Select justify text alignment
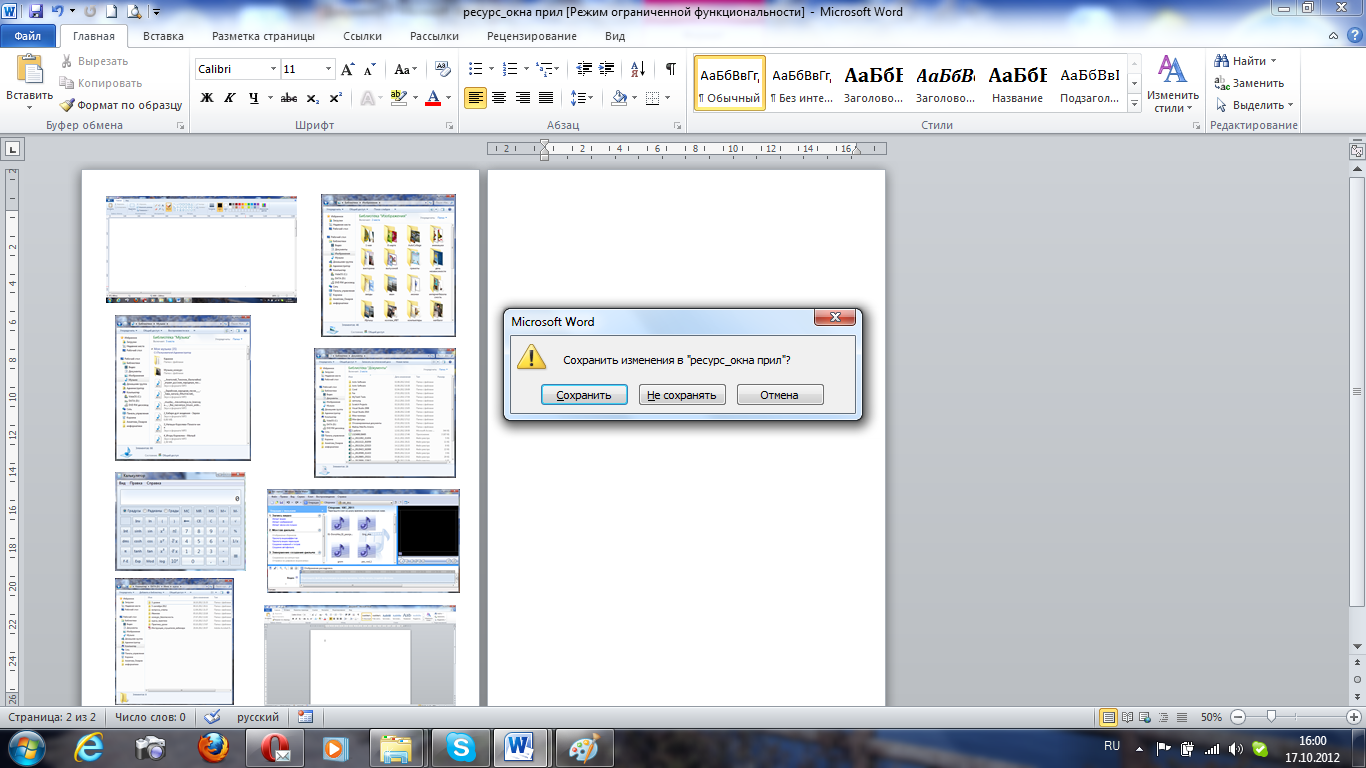The height and width of the screenshot is (768, 1366). (546, 98)
